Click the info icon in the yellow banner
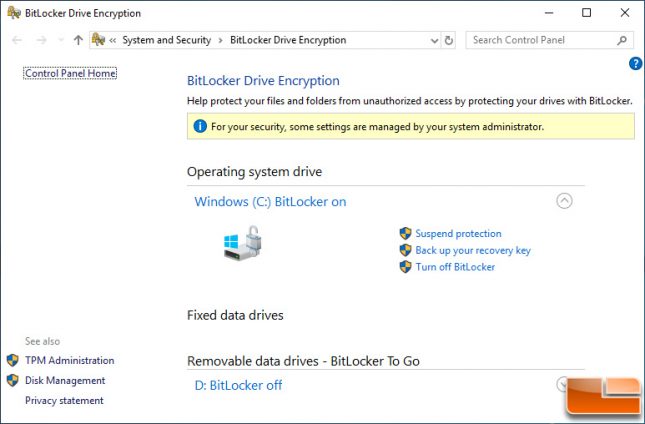The height and width of the screenshot is (424, 645). point(200,126)
